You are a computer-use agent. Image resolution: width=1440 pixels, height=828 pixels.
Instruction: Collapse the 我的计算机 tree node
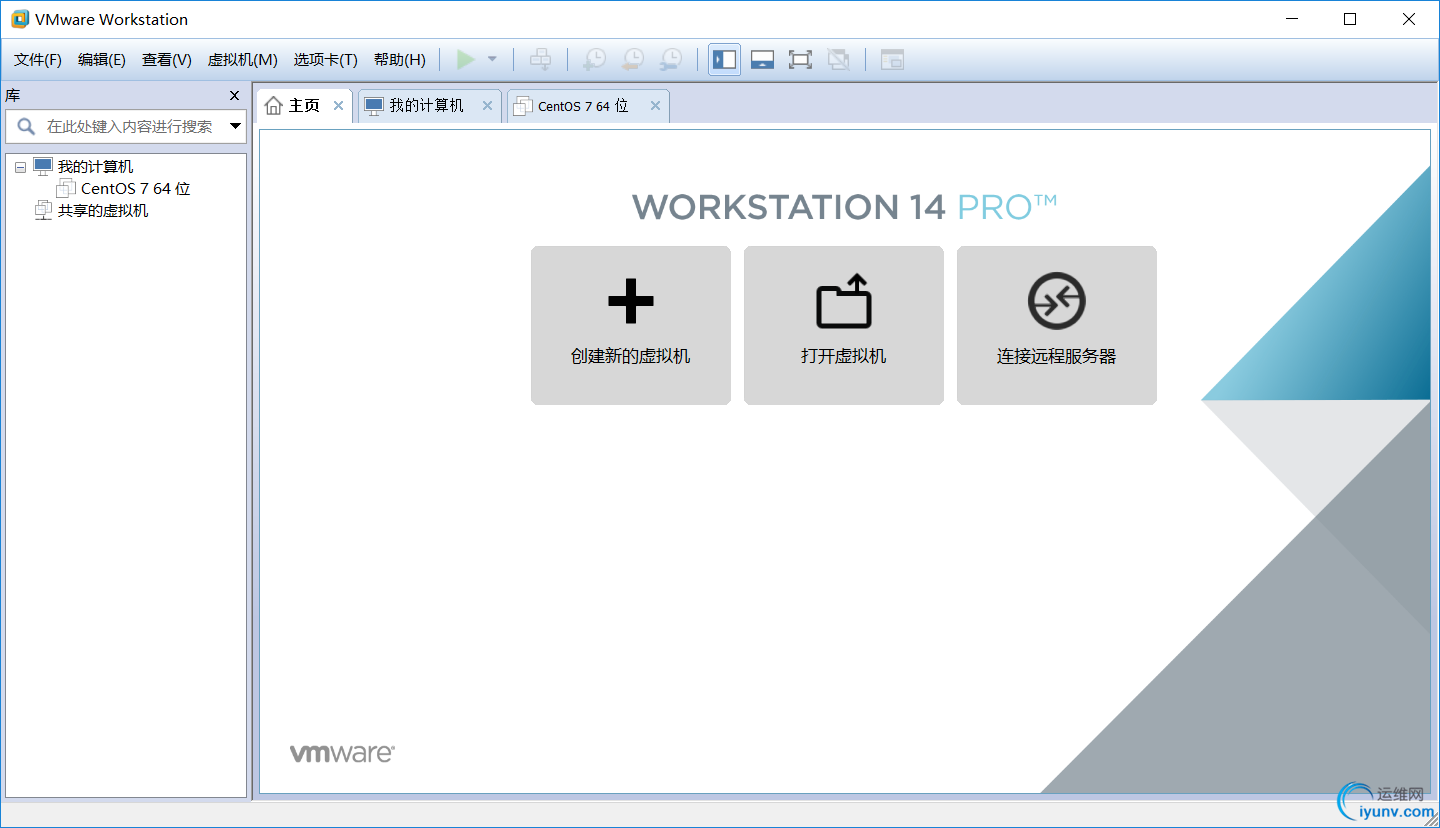(20, 168)
